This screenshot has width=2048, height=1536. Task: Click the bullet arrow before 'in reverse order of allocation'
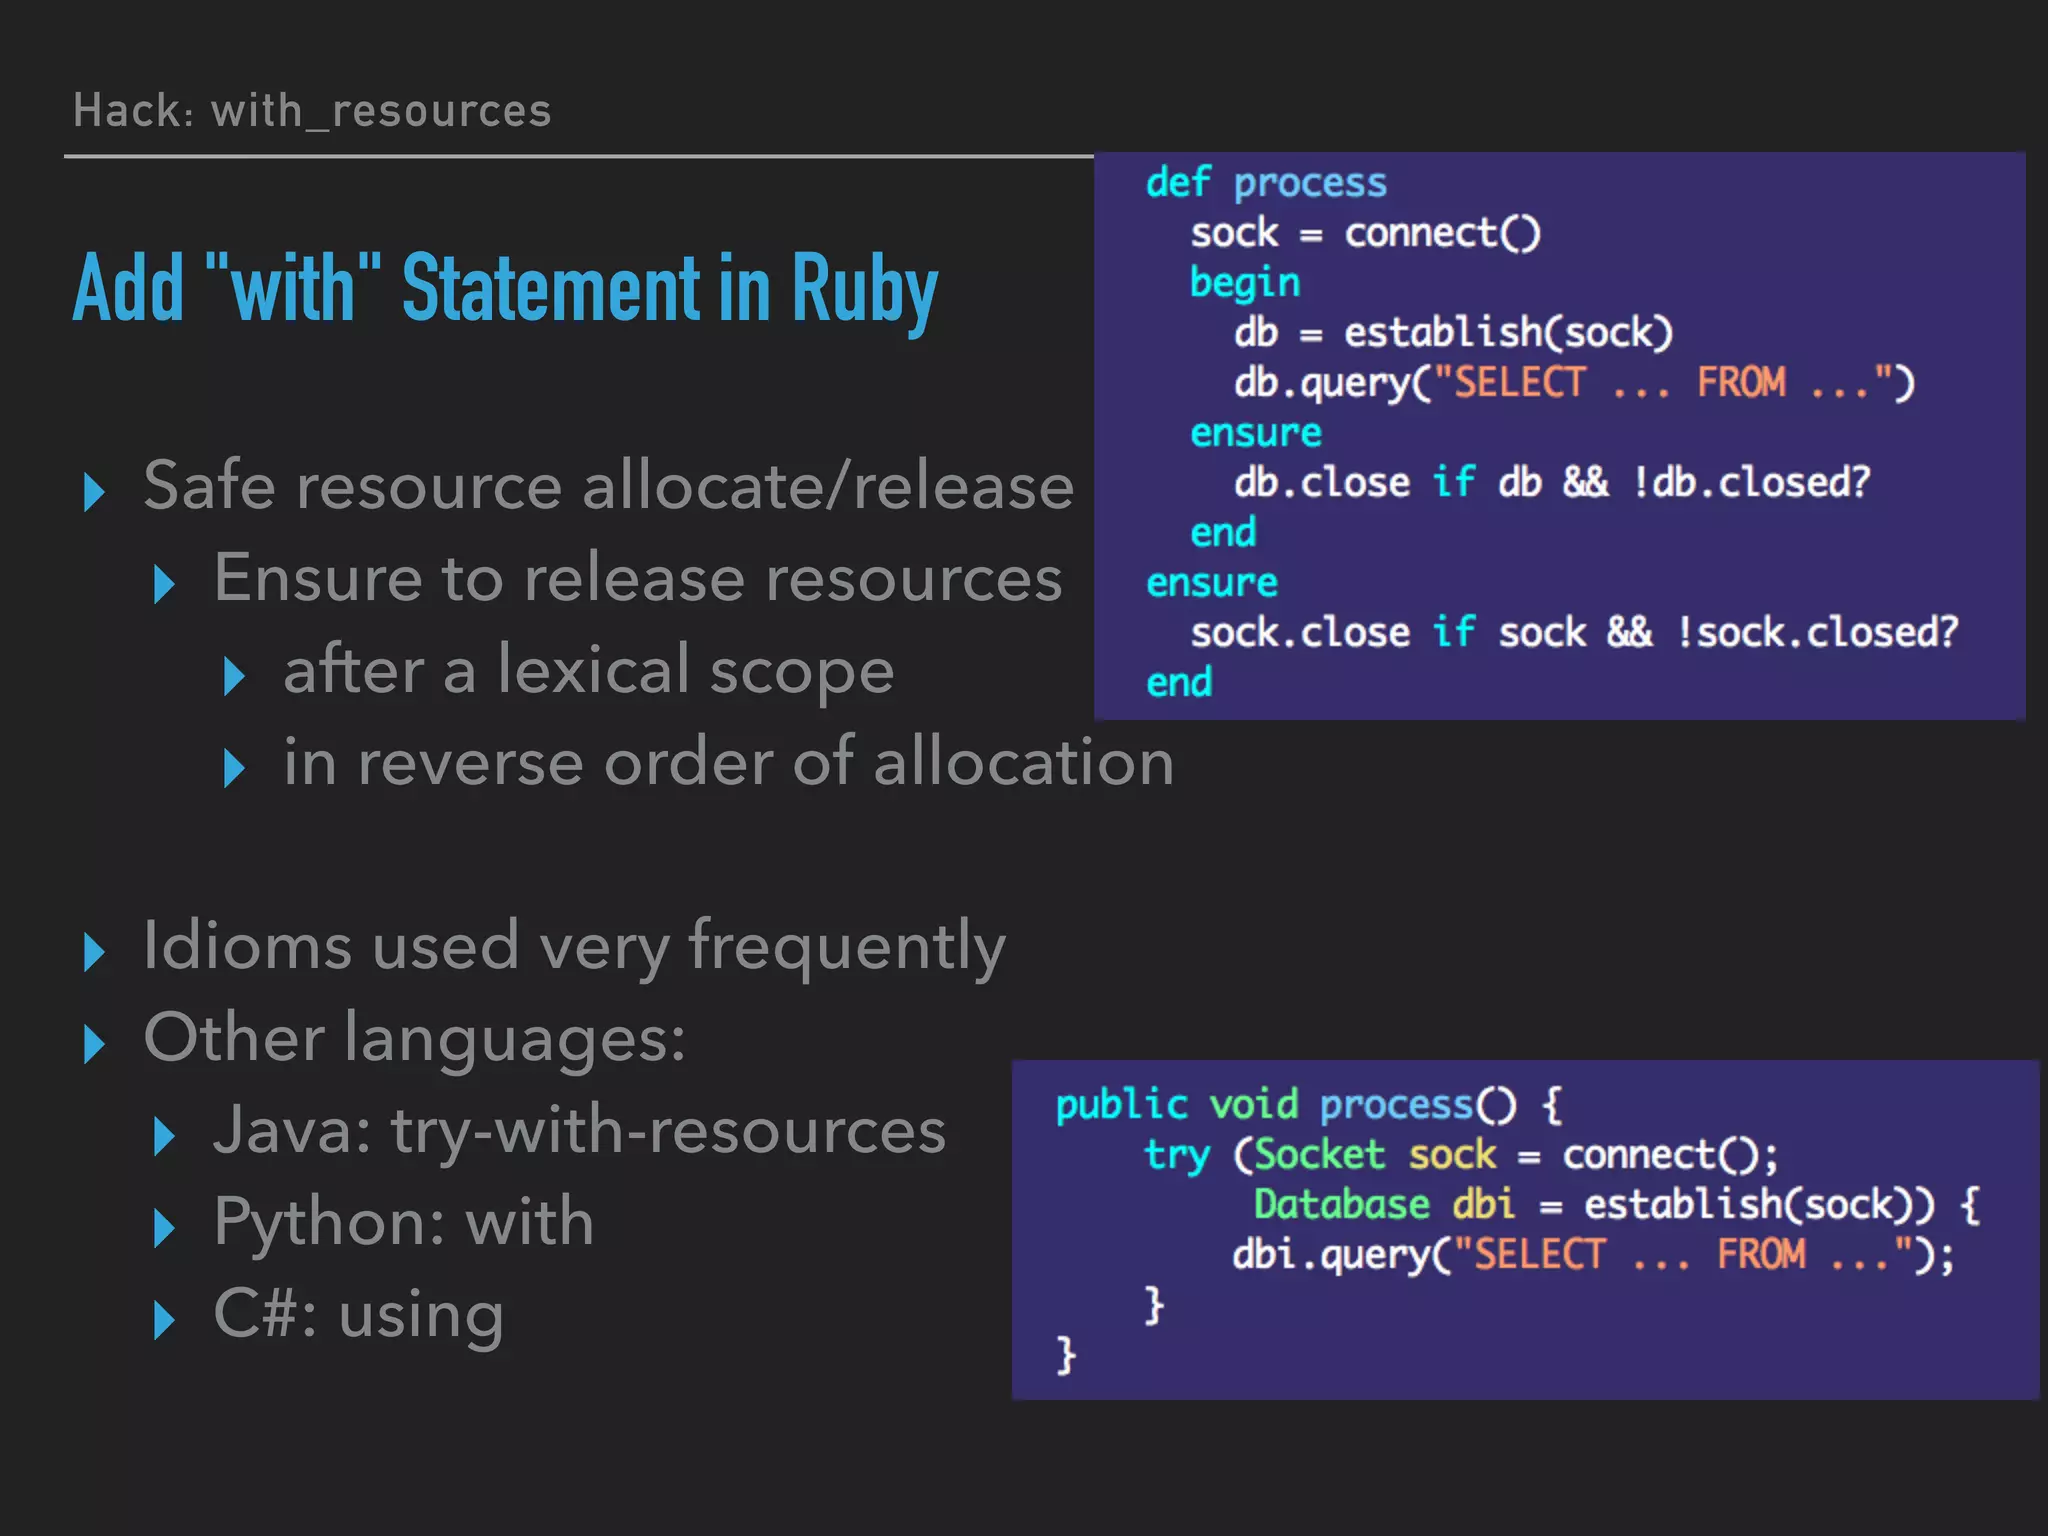click(x=235, y=768)
